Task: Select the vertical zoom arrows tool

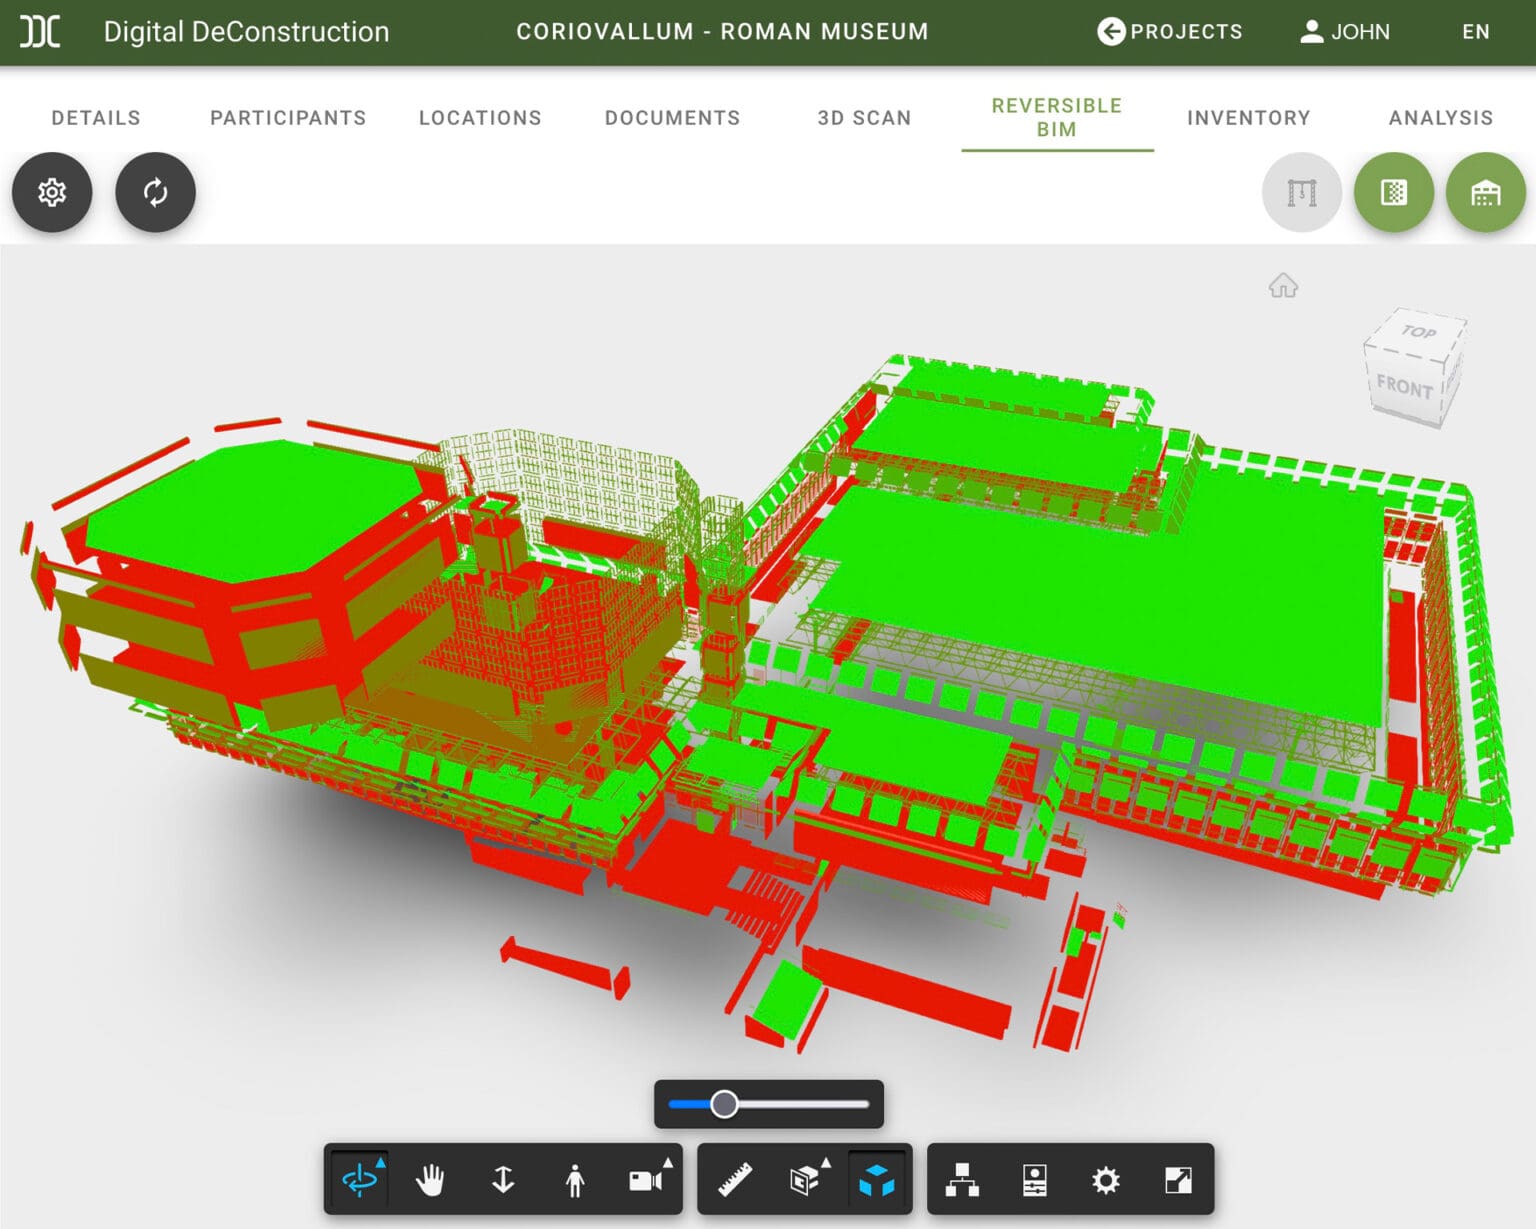Action: point(503,1179)
